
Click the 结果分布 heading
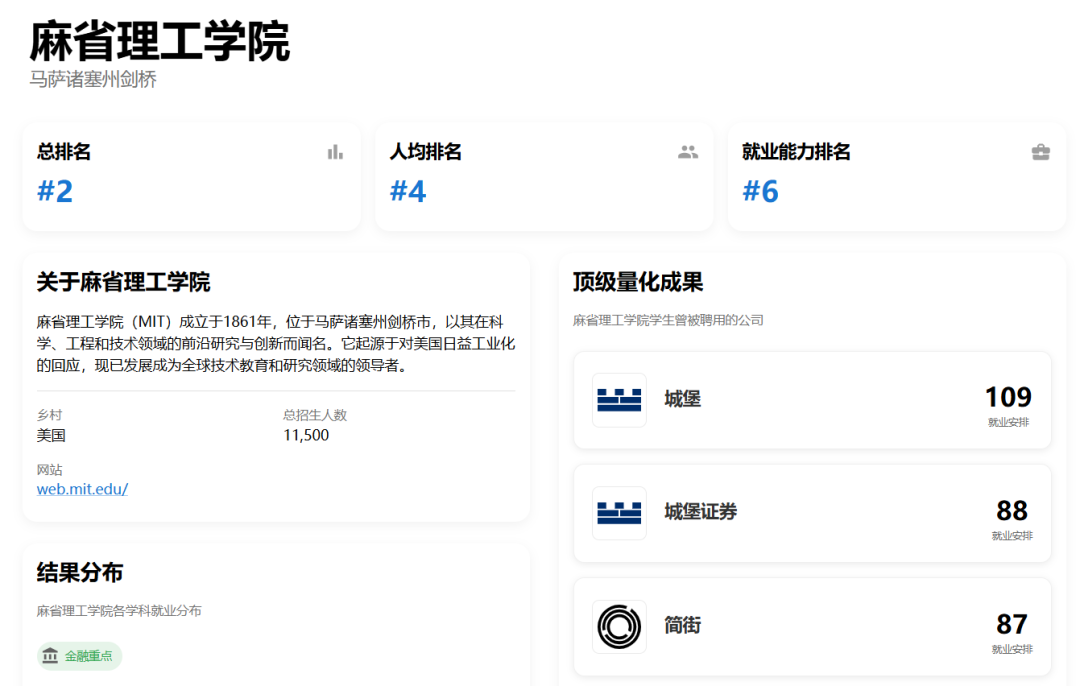[x=80, y=573]
